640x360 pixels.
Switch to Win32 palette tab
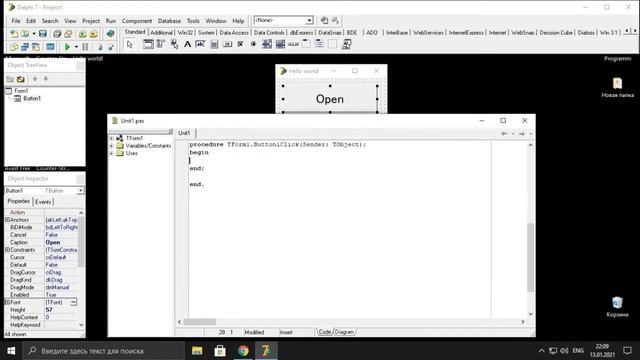(x=185, y=33)
